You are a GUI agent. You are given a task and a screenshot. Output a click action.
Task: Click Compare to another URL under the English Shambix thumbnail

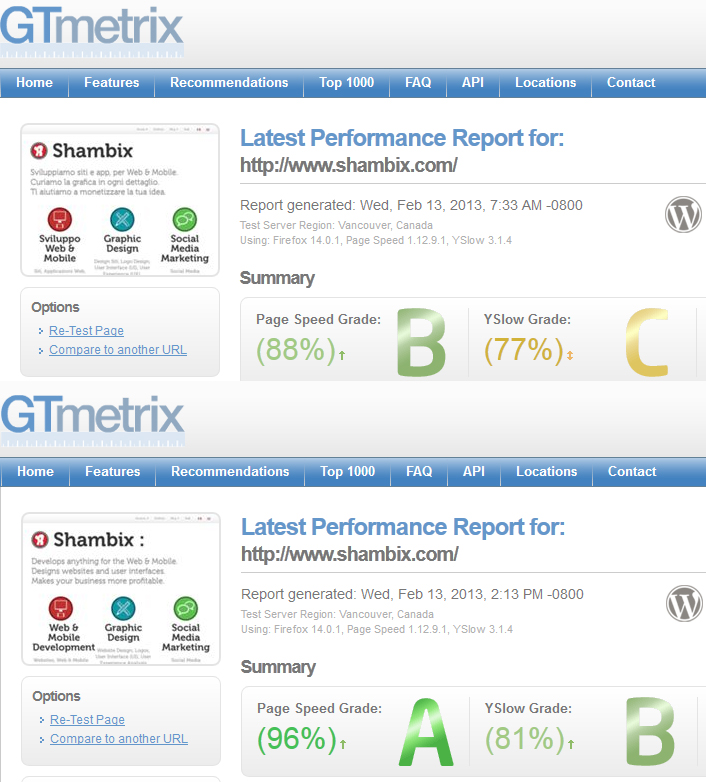click(x=119, y=739)
